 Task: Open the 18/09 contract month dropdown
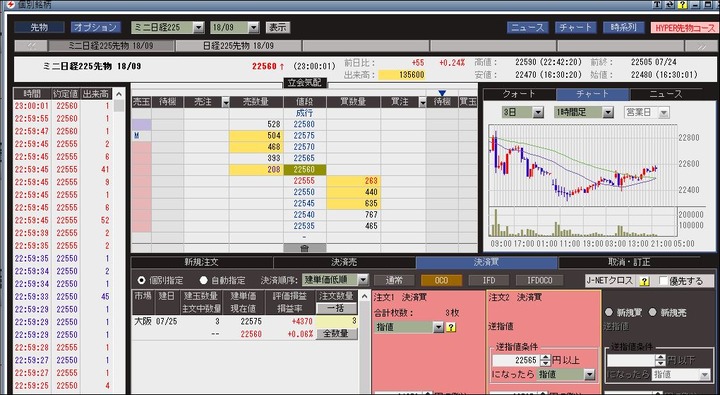(253, 28)
